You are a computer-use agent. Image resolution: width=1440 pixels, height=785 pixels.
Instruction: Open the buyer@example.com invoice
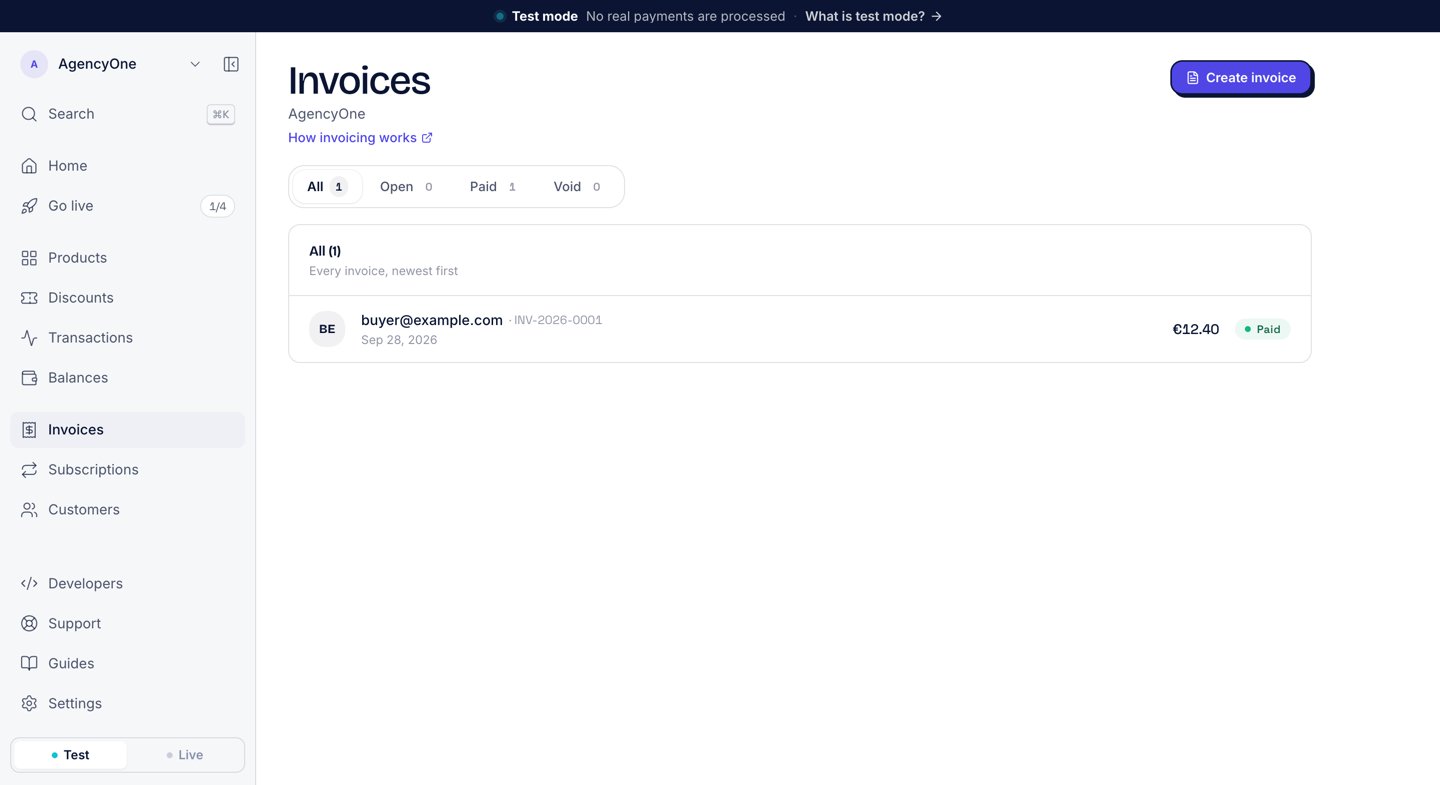pos(799,329)
